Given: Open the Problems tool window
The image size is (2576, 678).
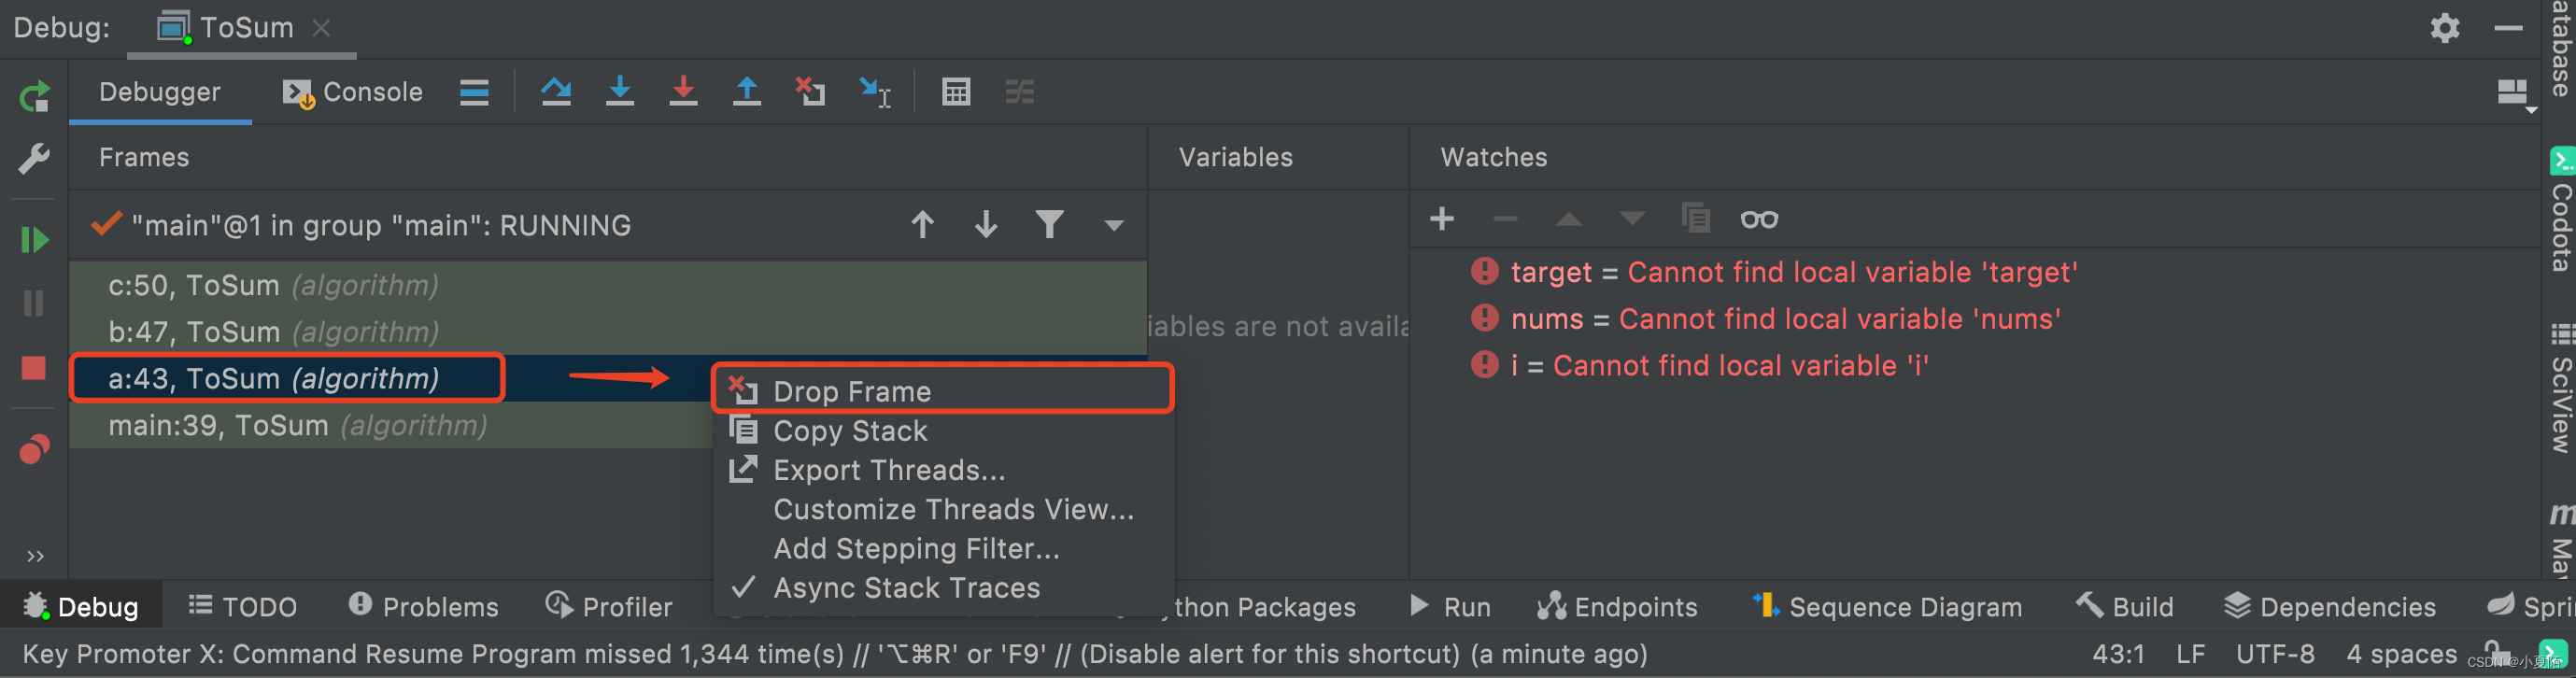Looking at the screenshot, I should click(423, 606).
